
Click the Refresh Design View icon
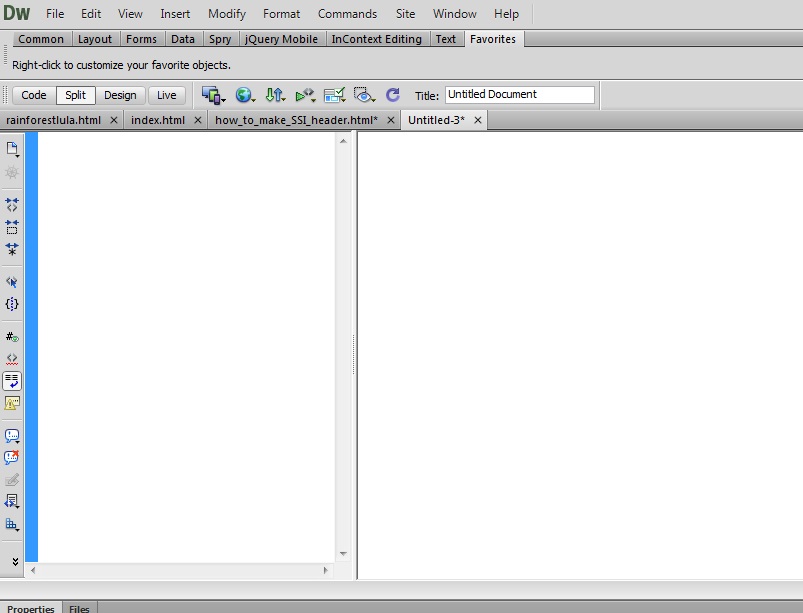[393, 95]
